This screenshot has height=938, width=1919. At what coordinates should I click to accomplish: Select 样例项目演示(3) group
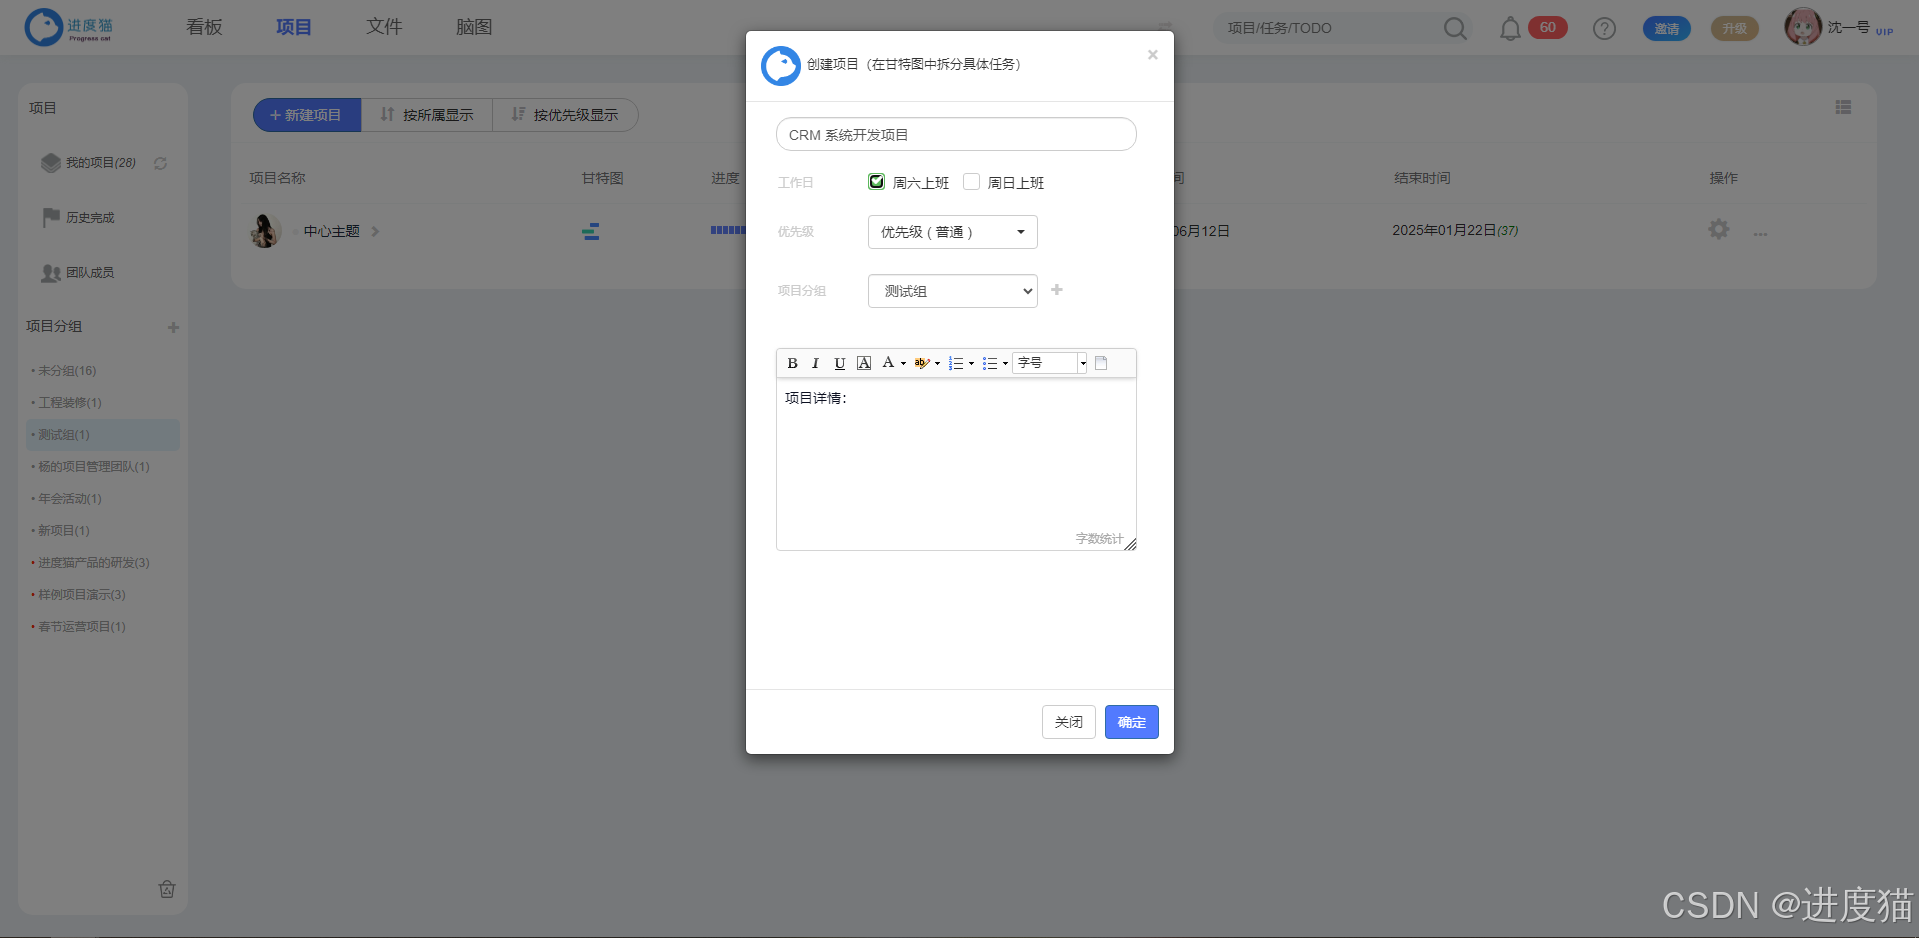pyautogui.click(x=81, y=595)
